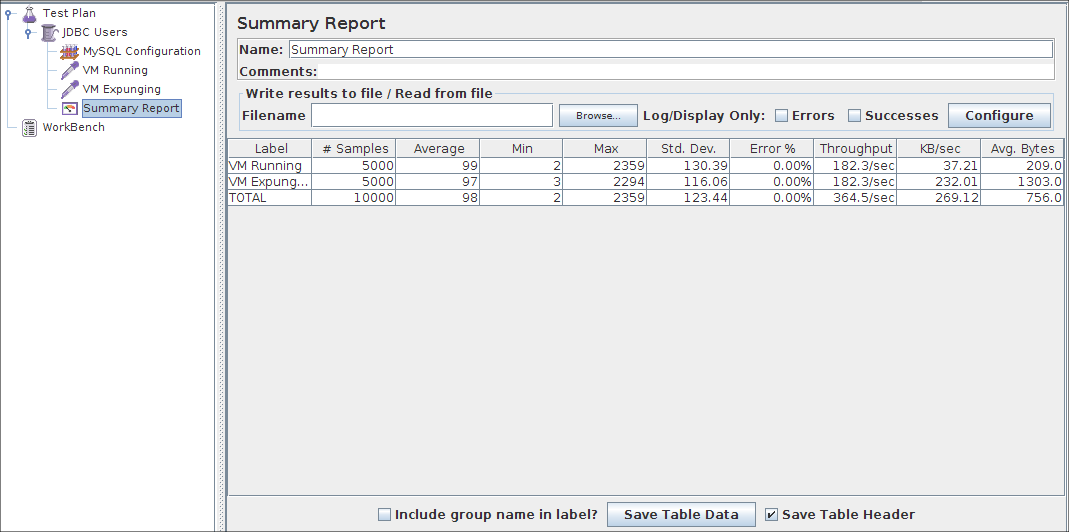Sort table by the Throughput column header
This screenshot has width=1069, height=532.
(855, 148)
